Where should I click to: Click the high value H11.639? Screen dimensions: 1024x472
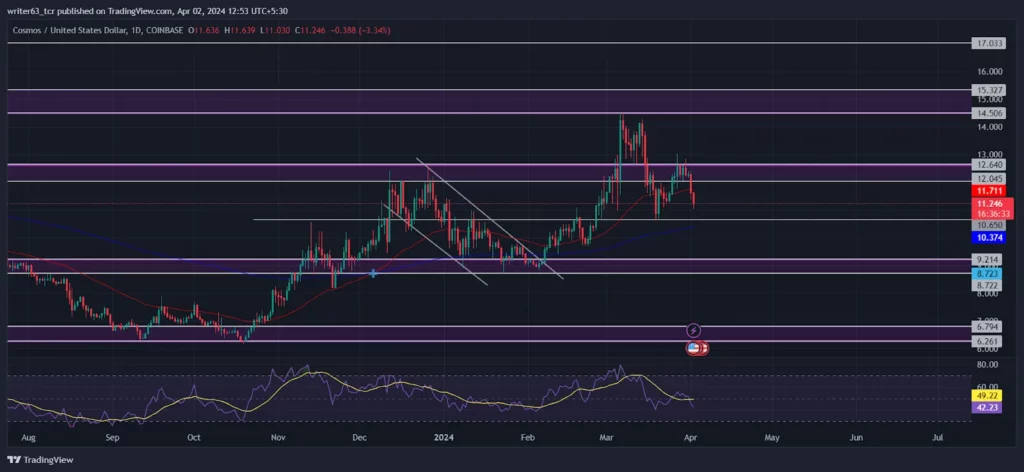241,30
